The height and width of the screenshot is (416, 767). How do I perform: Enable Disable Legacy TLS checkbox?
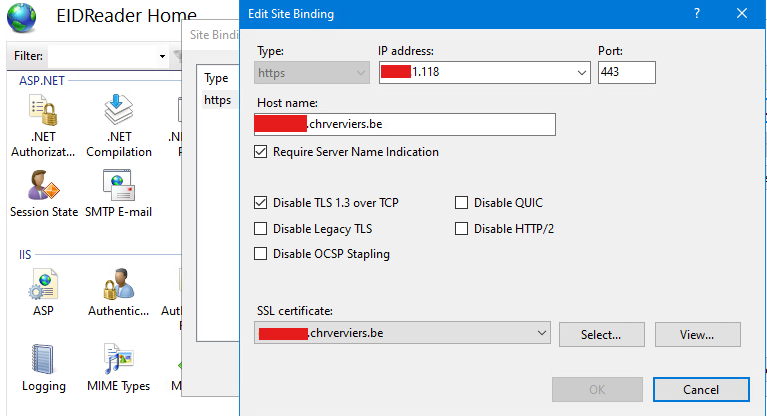[261, 229]
